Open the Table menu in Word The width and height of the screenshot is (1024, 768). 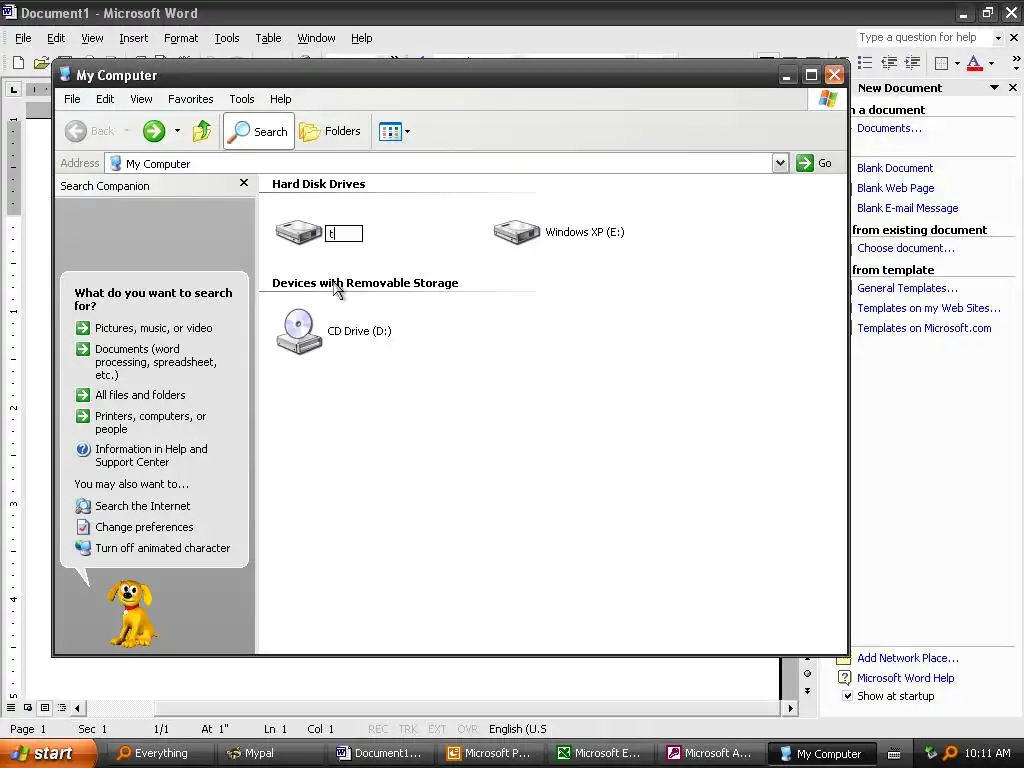(268, 39)
